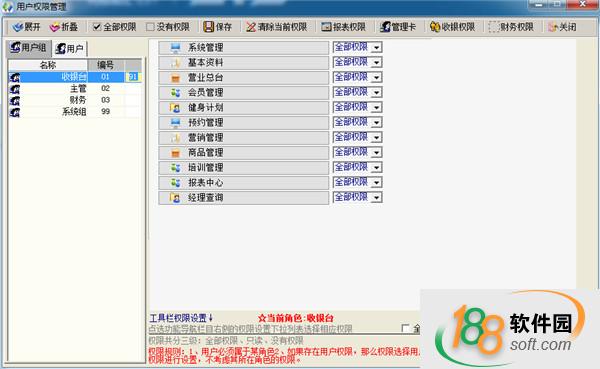The width and height of the screenshot is (600, 369).
Task: Click the 管理卡 toolbar button
Action: click(398, 27)
